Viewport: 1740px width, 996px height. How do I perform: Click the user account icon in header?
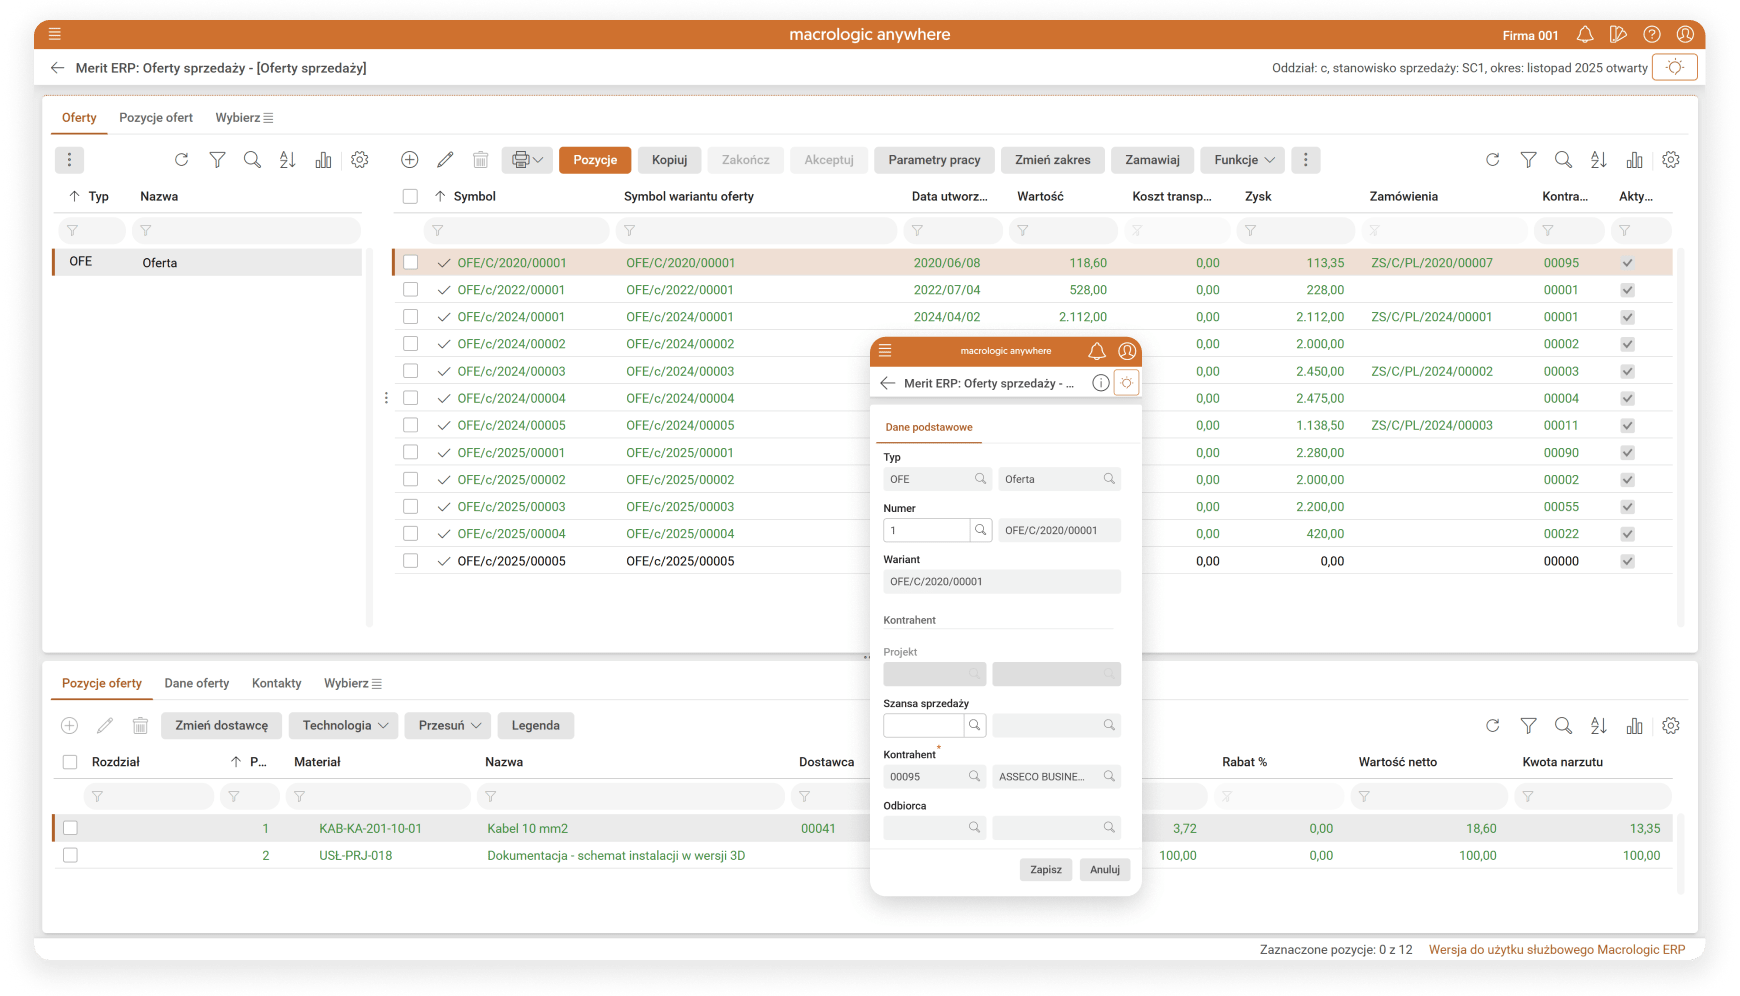tap(1685, 35)
